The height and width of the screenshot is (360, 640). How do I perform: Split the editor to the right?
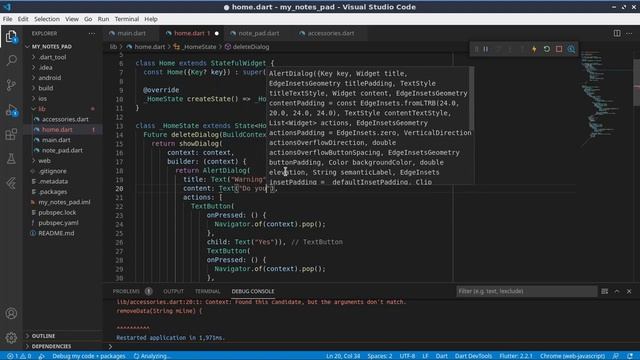pos(617,33)
